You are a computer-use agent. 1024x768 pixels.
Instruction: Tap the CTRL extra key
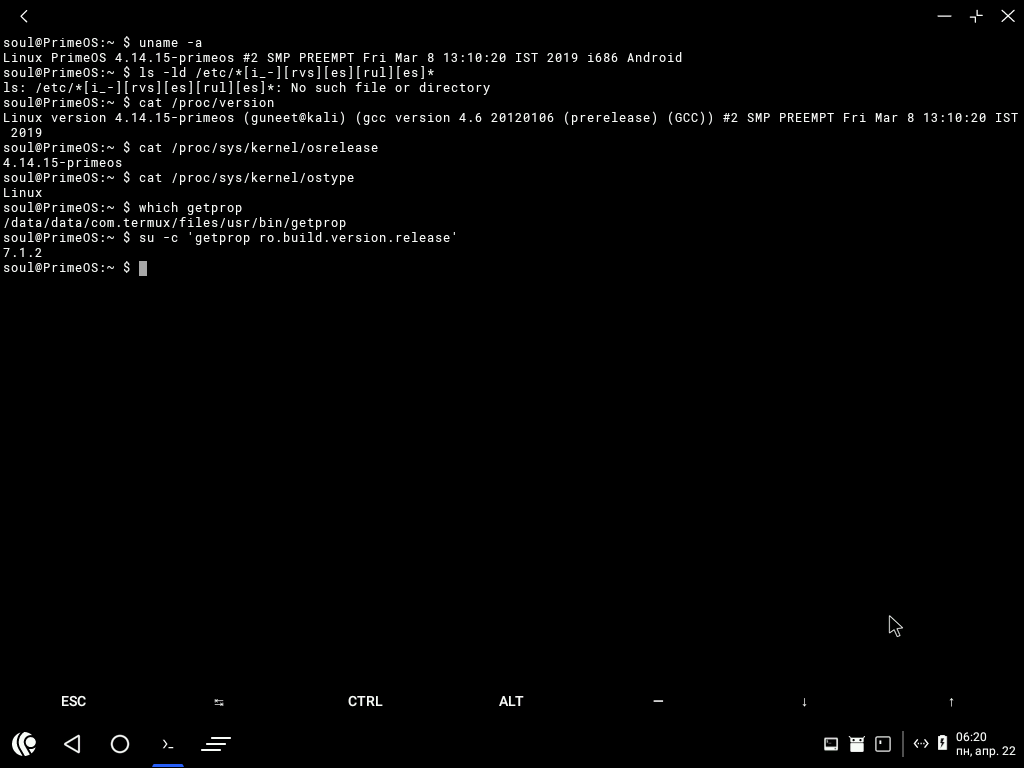tap(365, 701)
